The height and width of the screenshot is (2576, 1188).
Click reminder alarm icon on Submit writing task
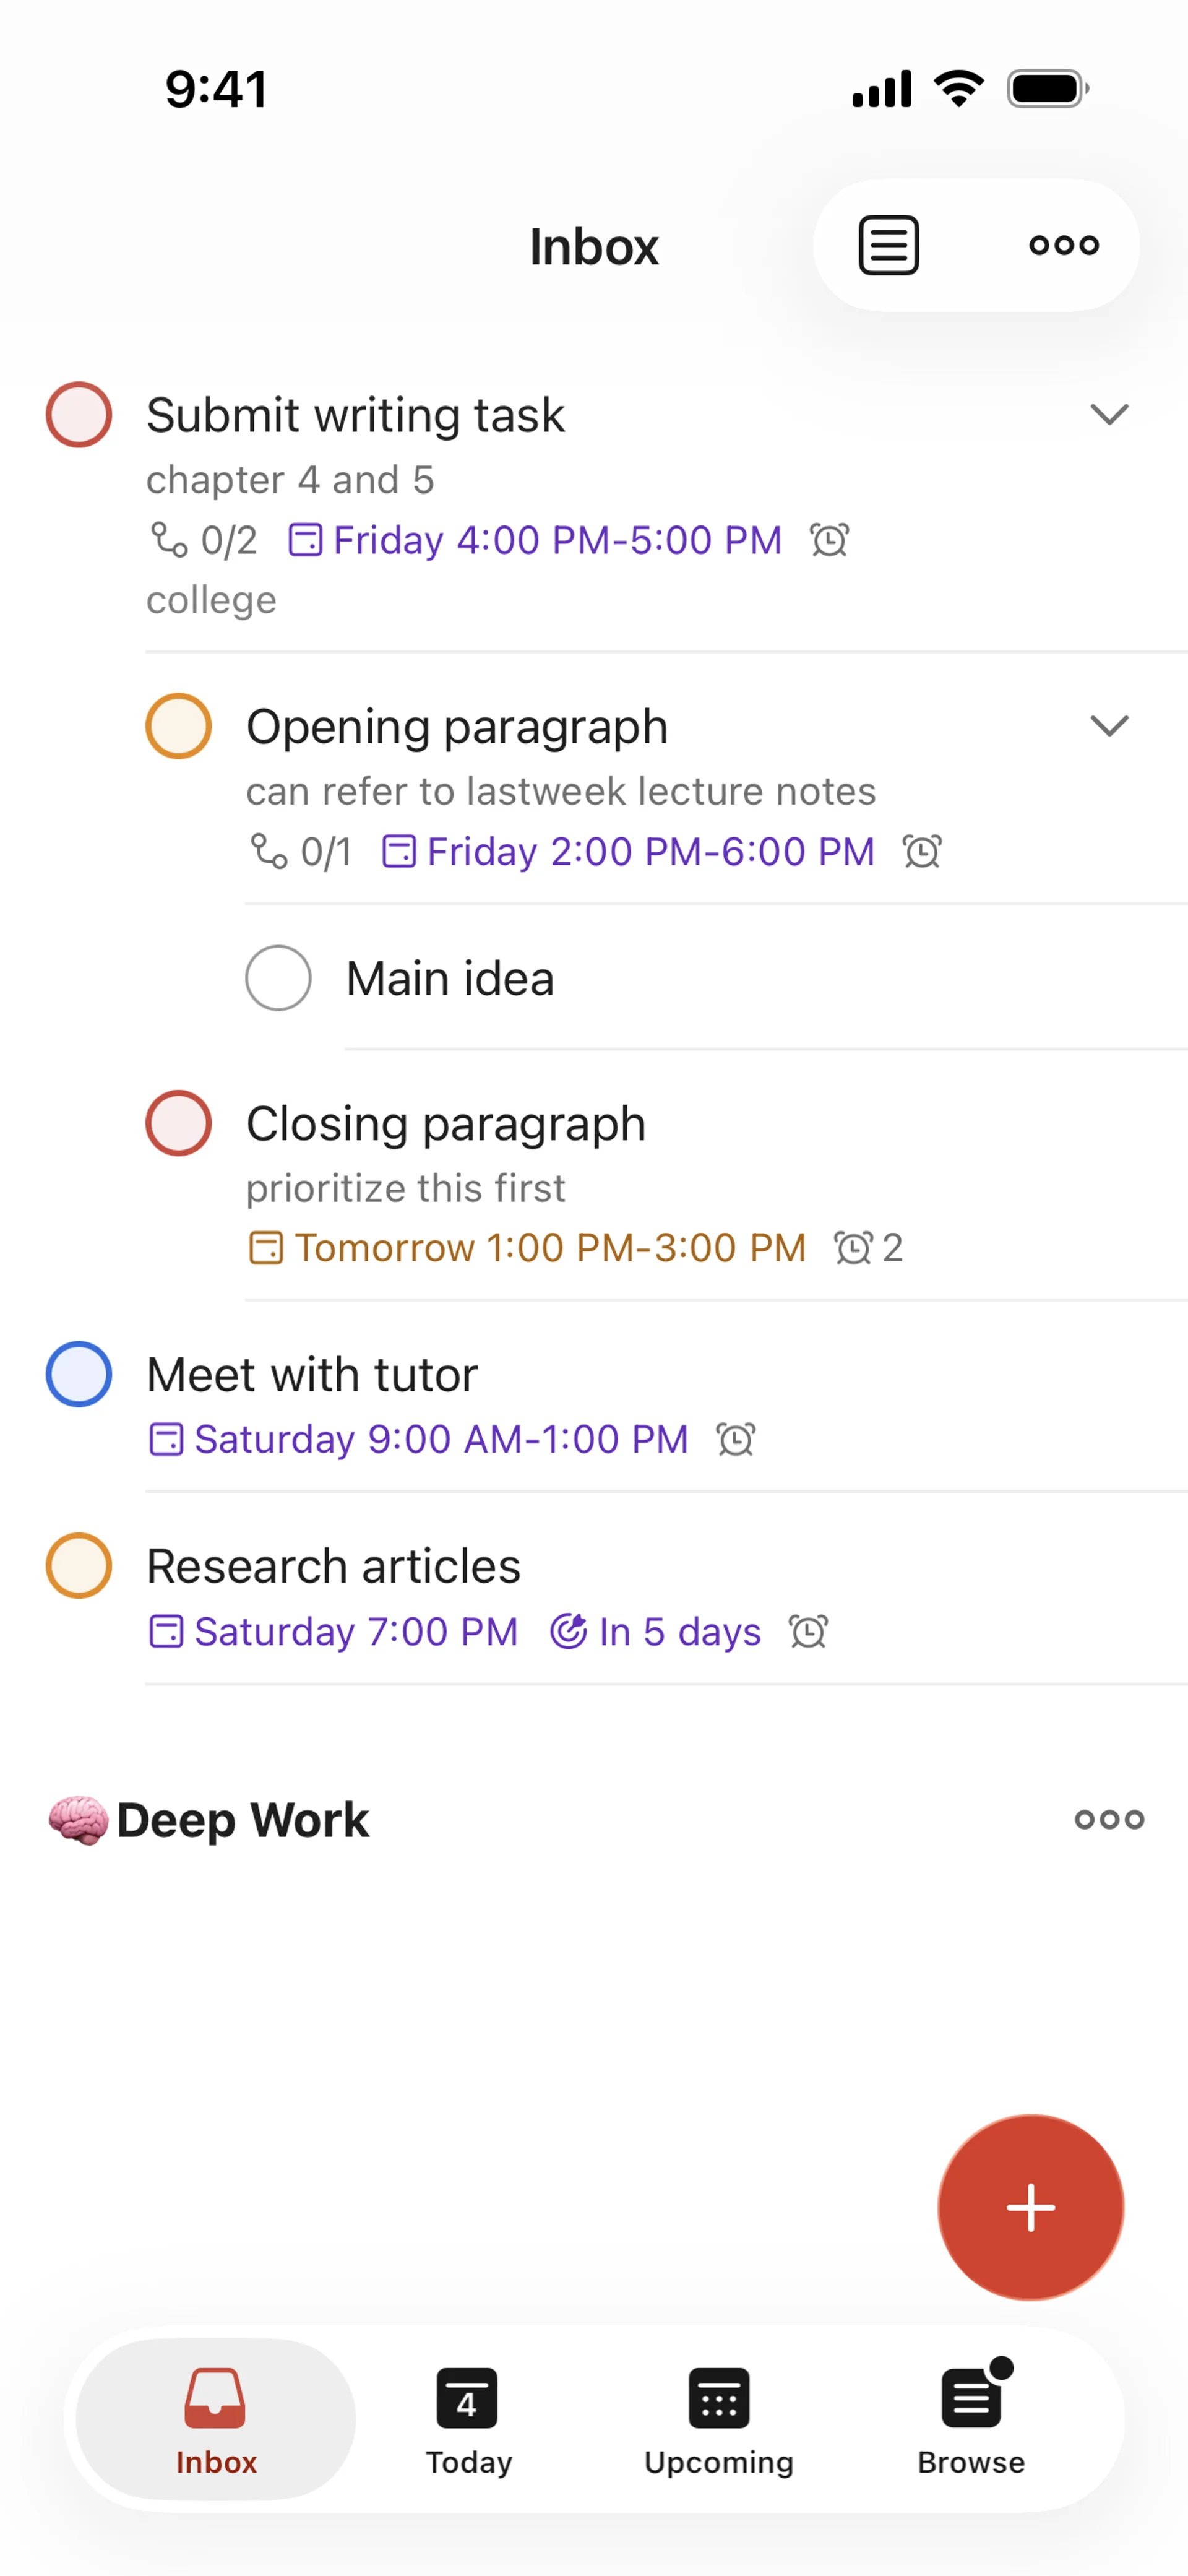click(x=829, y=540)
